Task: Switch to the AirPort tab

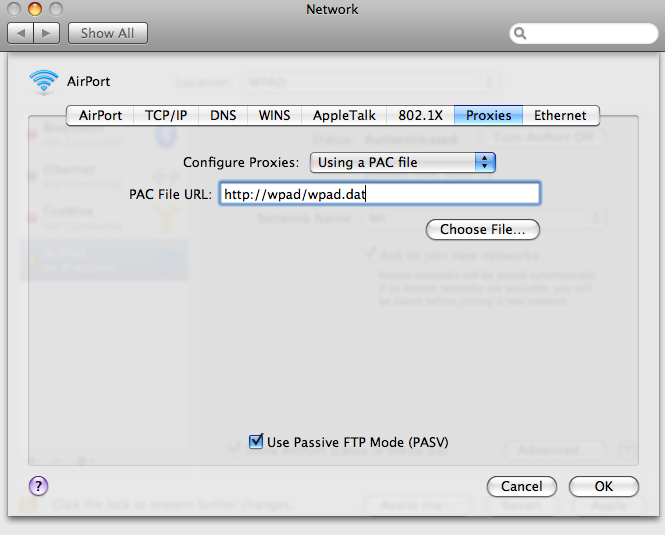Action: 100,115
